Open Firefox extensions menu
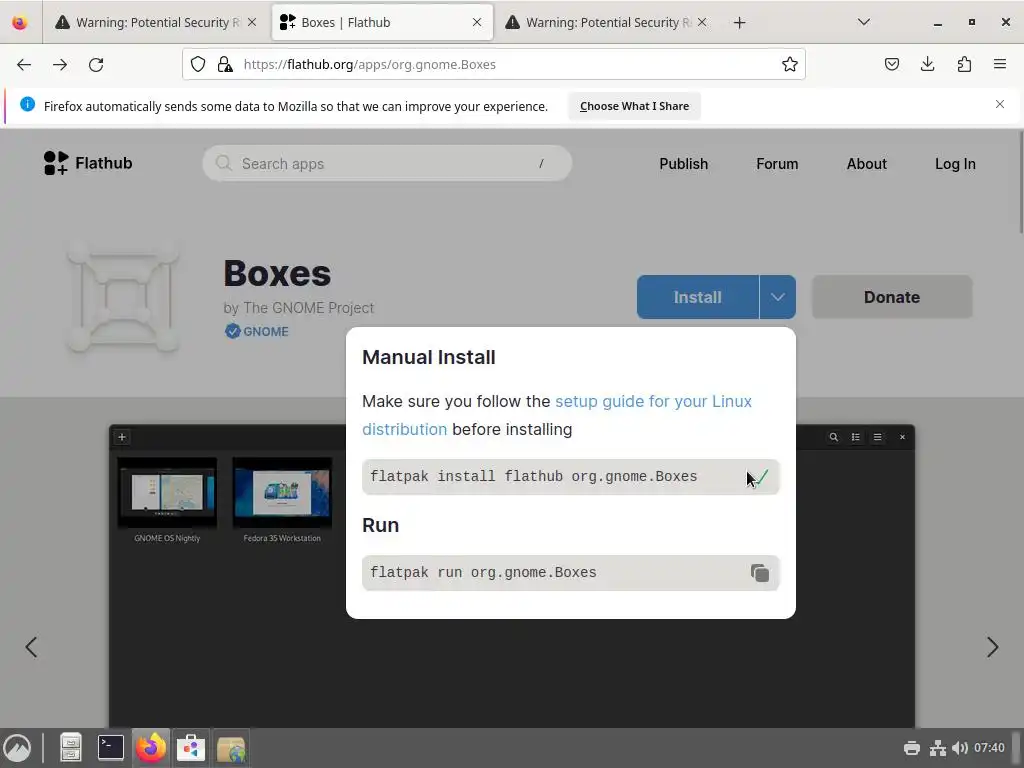The height and width of the screenshot is (768, 1024). (x=964, y=64)
